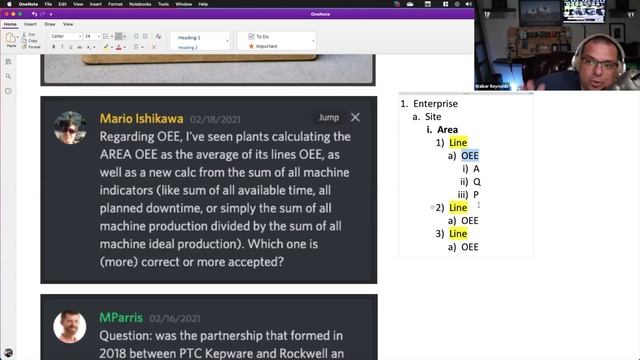Collapse the second Line outline item handle
Viewport: 640px width, 360px height.
432,207
